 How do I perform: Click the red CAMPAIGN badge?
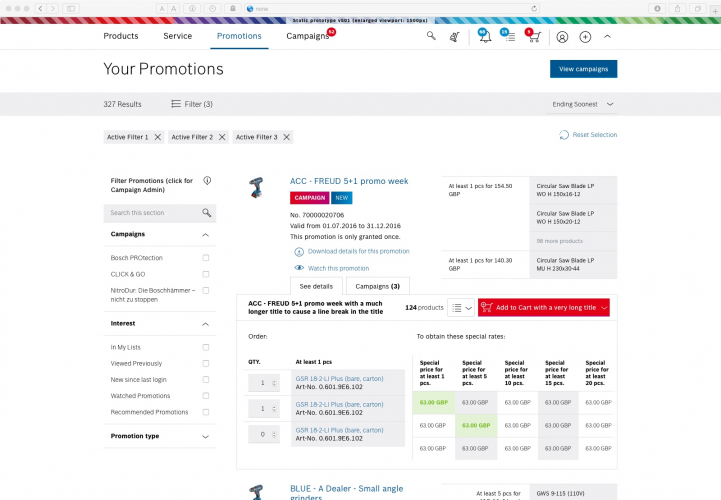click(309, 198)
